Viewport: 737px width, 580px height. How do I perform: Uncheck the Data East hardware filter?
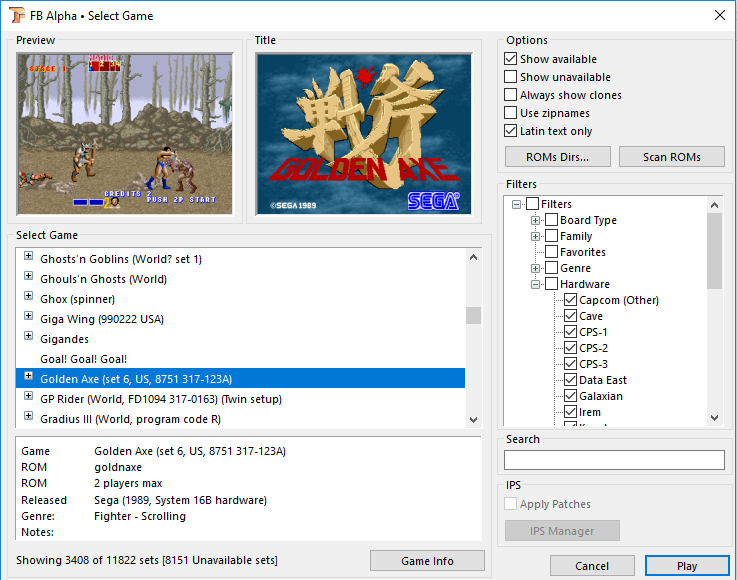coord(571,380)
